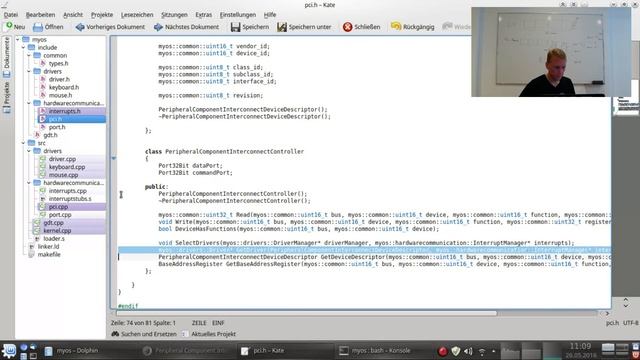The width and height of the screenshot is (640, 360).
Task: Collapse src hardwarecommunication folder
Action: point(29,183)
